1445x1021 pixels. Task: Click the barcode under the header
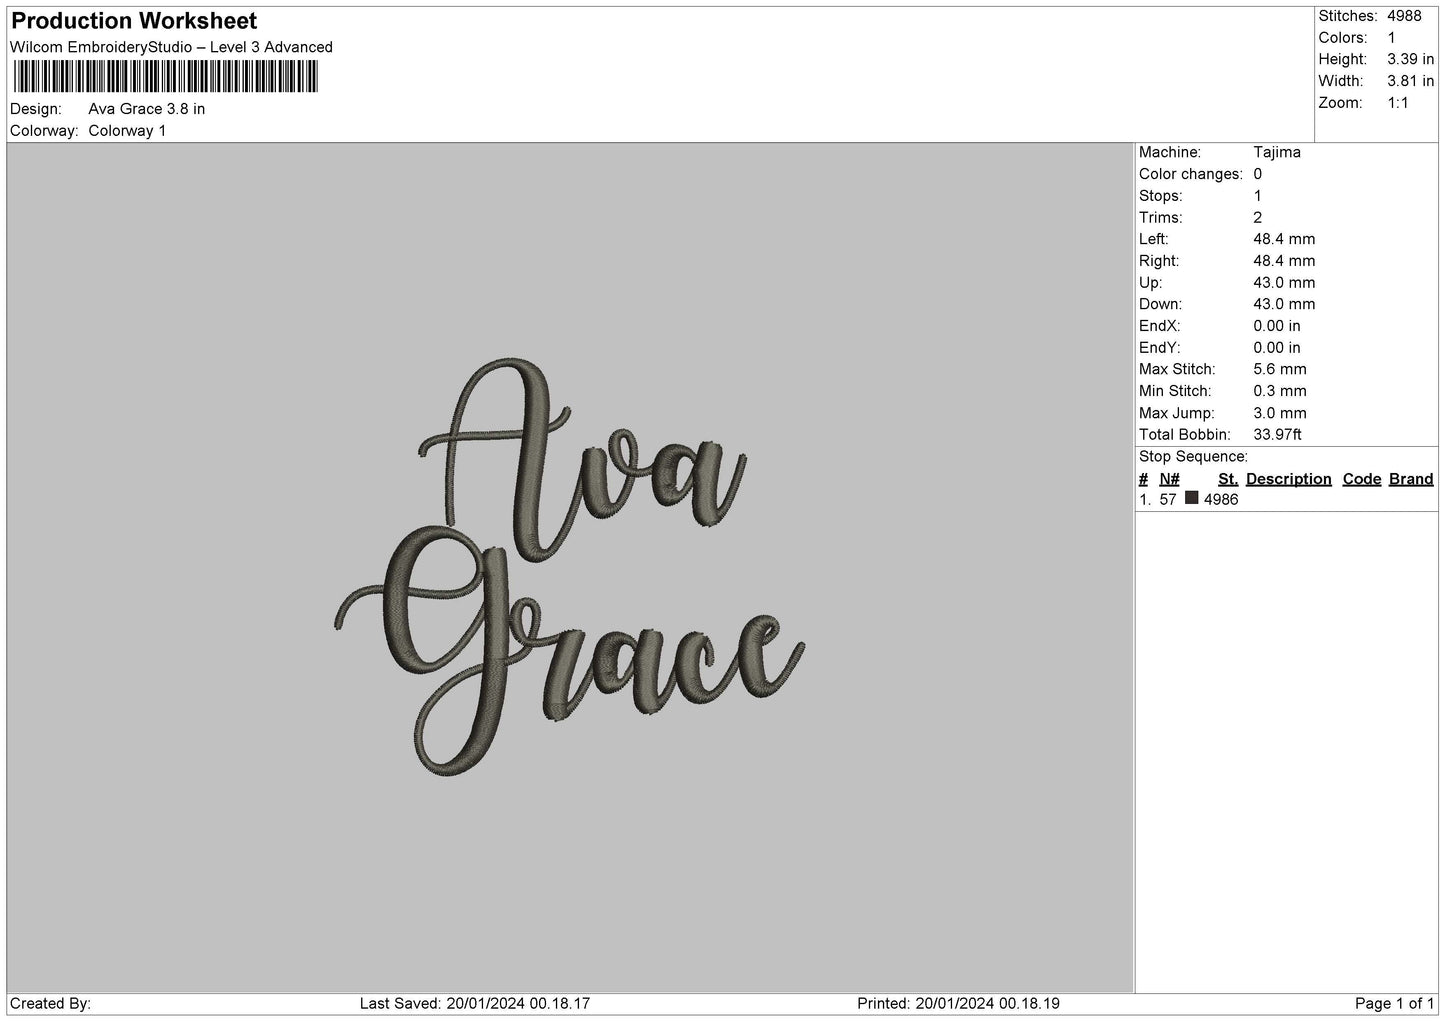click(x=165, y=77)
